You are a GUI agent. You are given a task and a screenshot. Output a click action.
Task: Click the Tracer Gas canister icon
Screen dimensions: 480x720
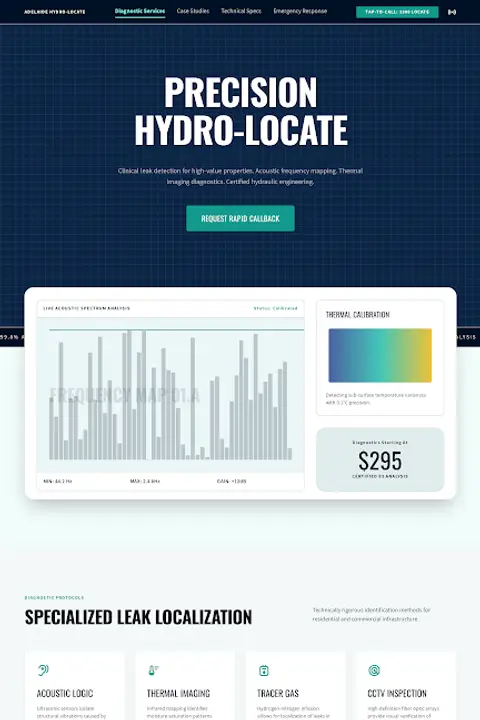(x=264, y=670)
